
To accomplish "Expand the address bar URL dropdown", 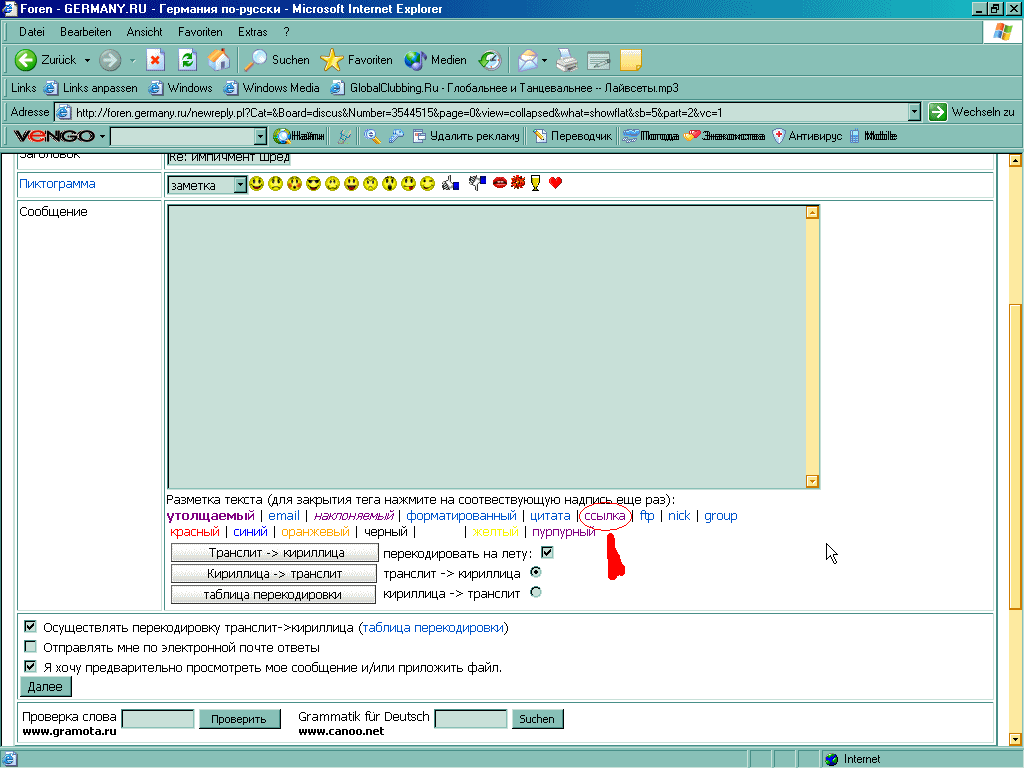I will click(914, 112).
